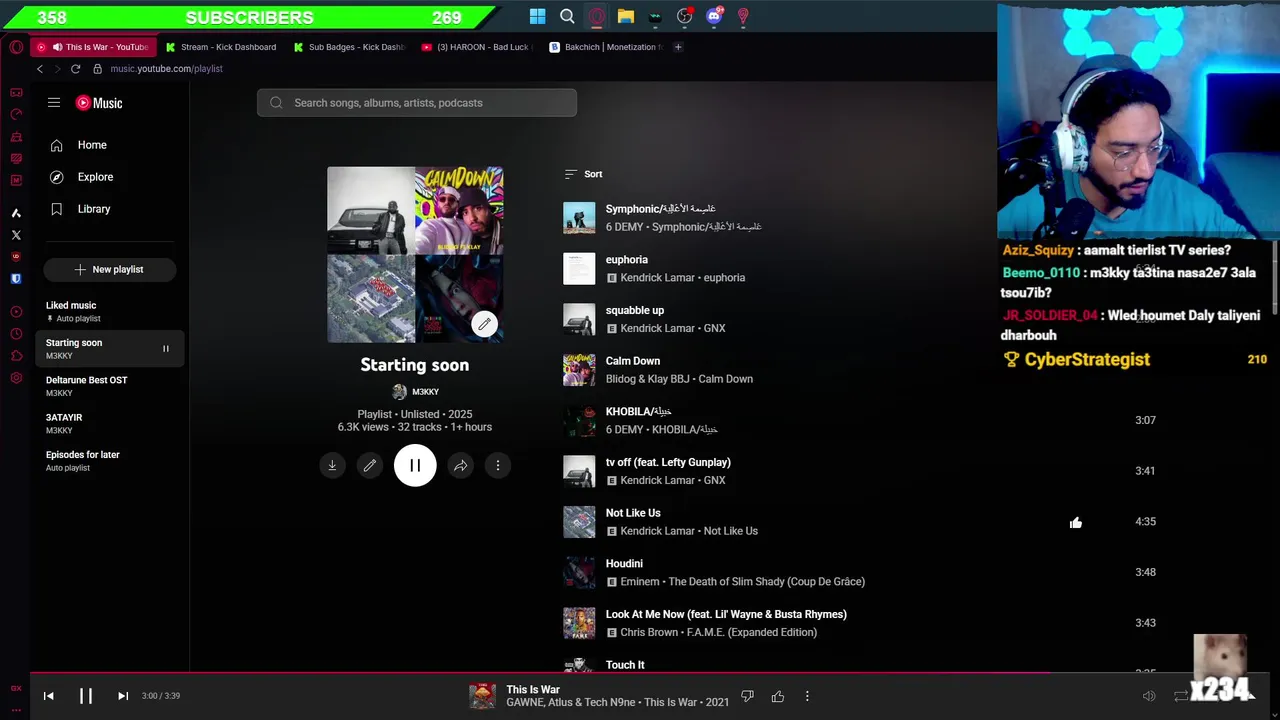Open Opera sidebar settings gear
Viewport: 1280px width, 720px height.
coord(16,378)
